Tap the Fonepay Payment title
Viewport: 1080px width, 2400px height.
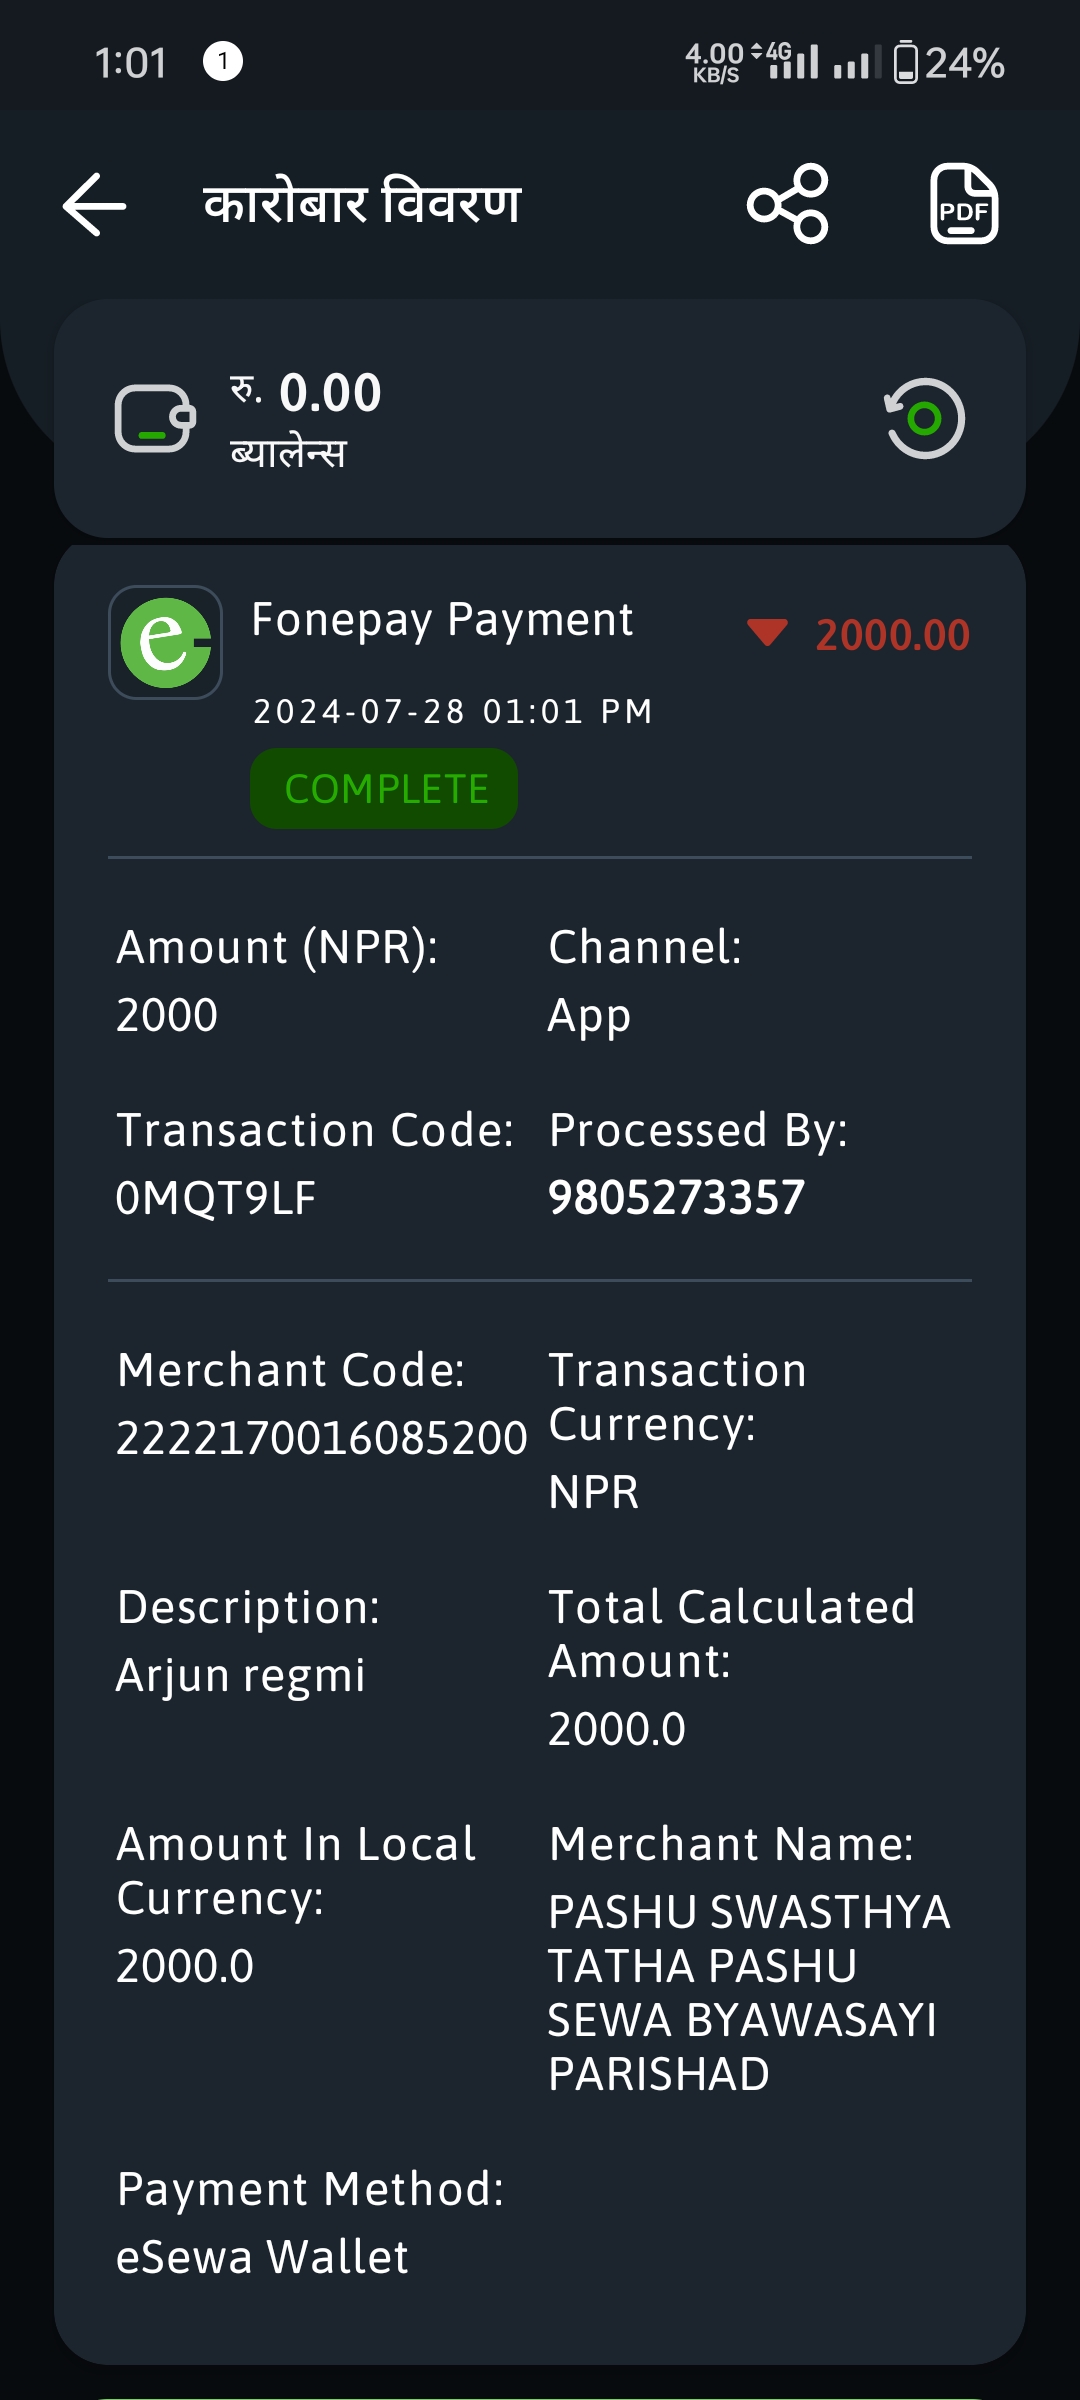(442, 619)
